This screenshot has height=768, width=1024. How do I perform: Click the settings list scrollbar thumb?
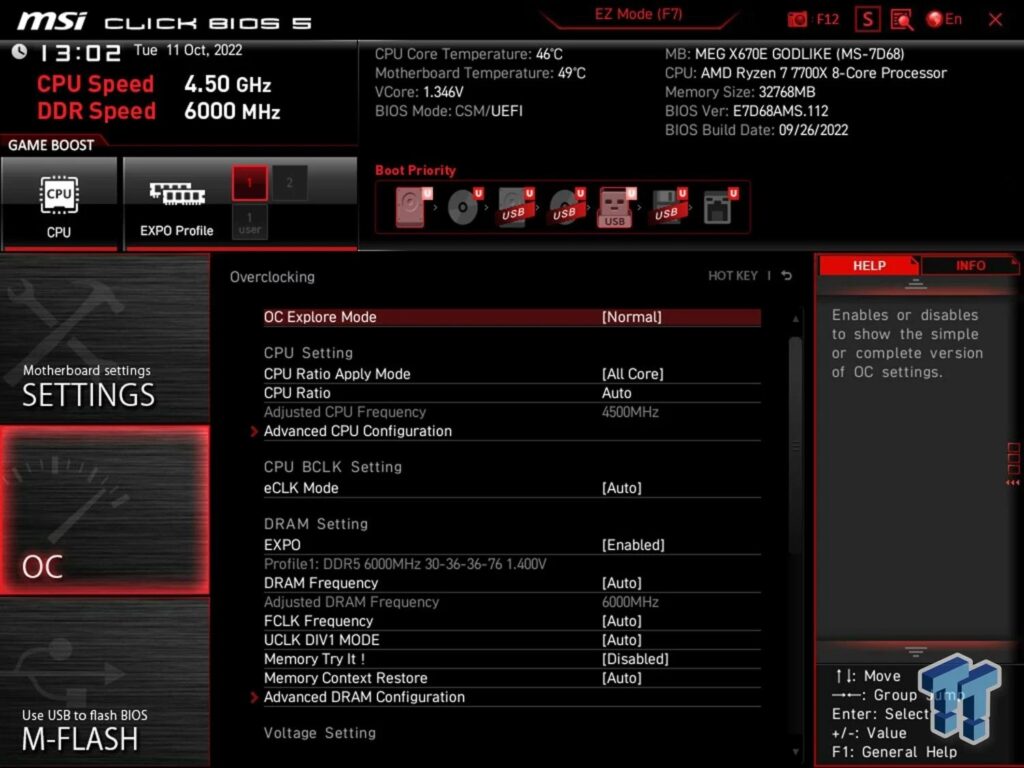coord(795,444)
